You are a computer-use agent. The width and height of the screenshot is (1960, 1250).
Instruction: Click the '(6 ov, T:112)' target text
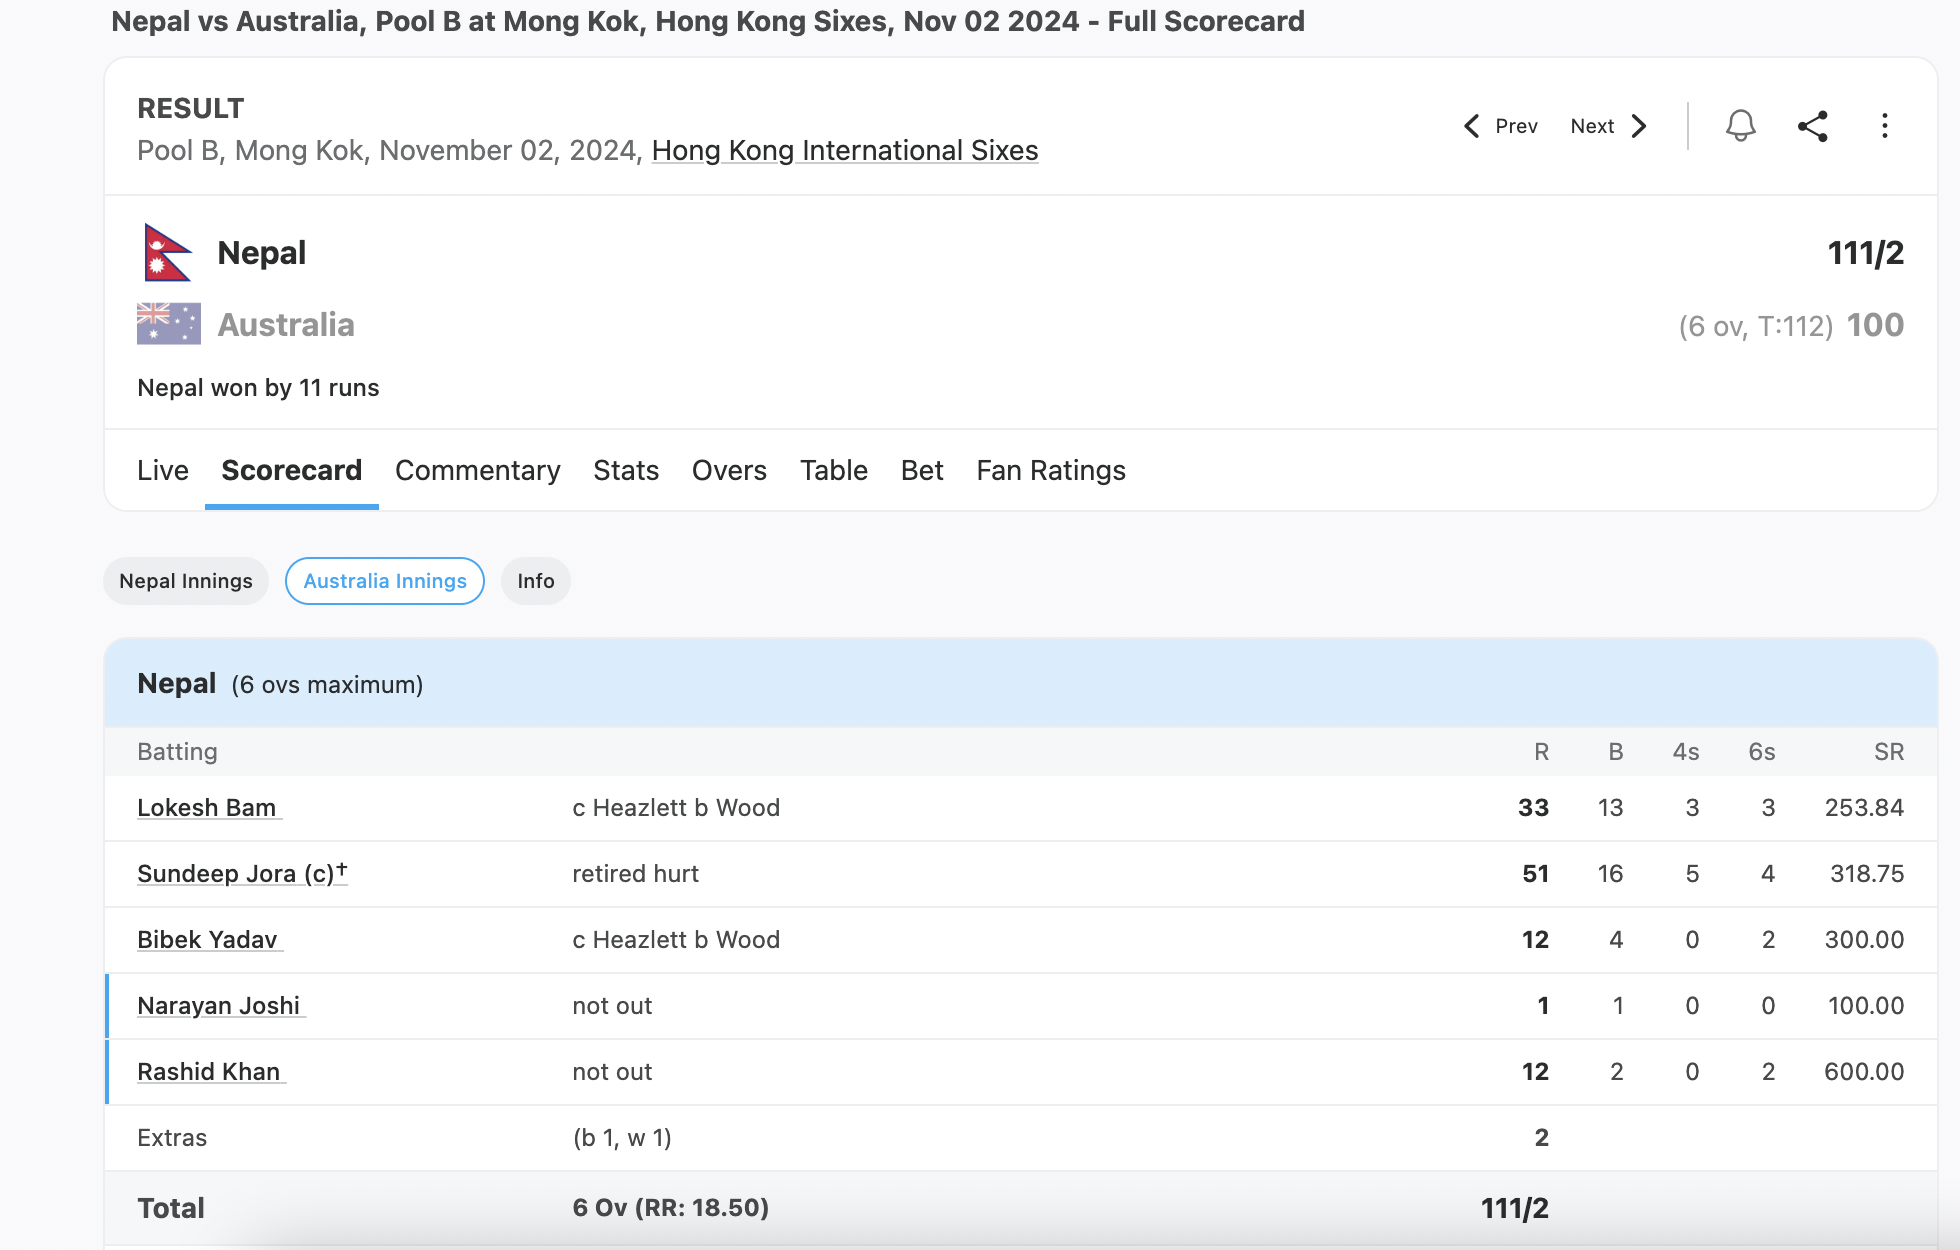[x=1756, y=326]
